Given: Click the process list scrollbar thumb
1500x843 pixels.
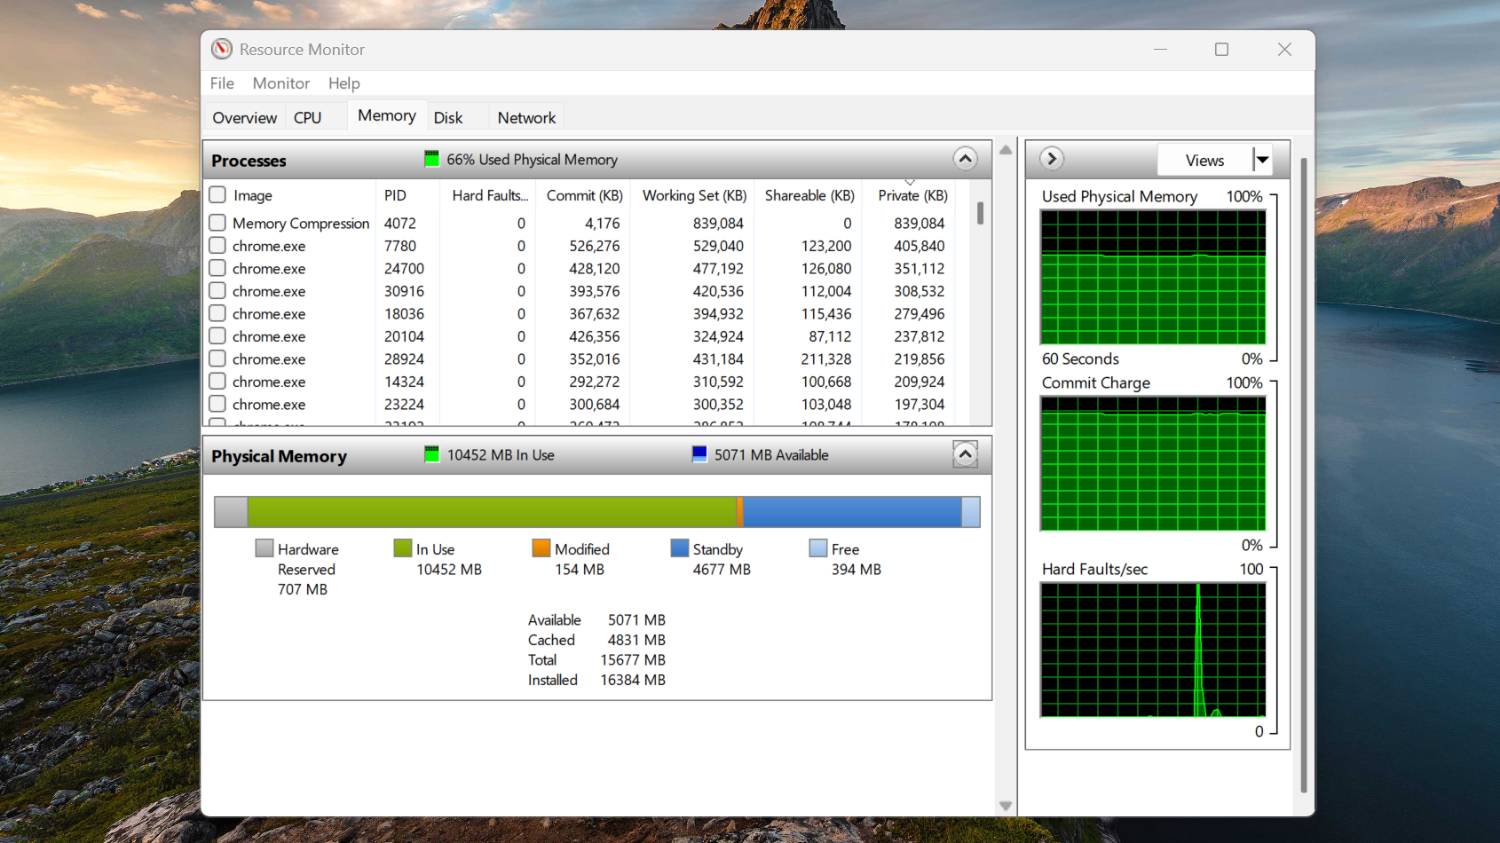Looking at the screenshot, I should 980,213.
